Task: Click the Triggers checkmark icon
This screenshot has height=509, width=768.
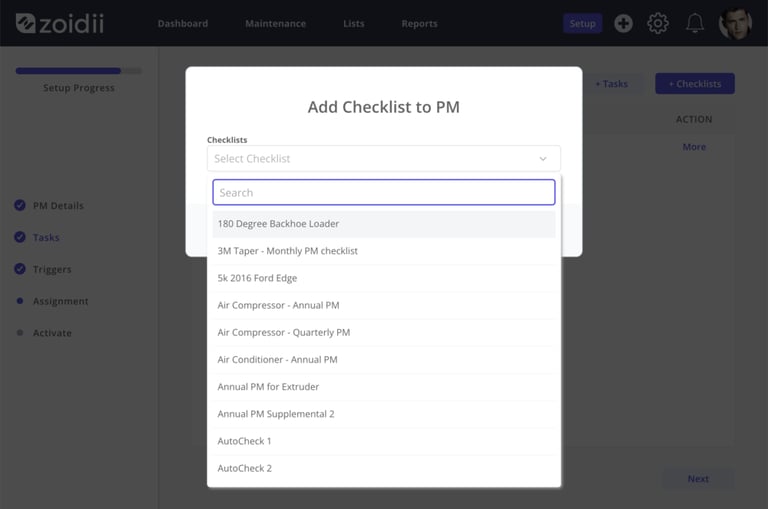Action: [x=20, y=269]
